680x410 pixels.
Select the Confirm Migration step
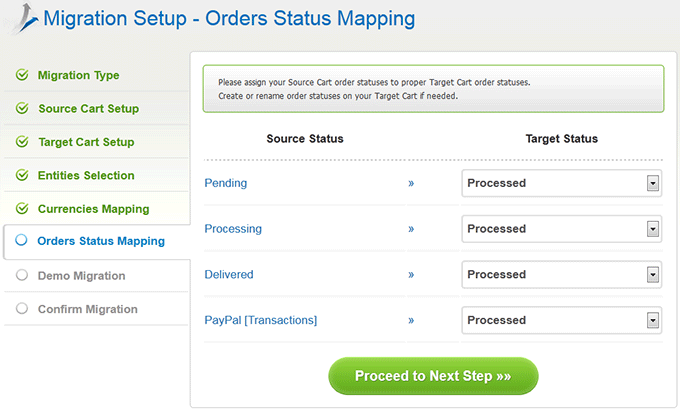(88, 309)
